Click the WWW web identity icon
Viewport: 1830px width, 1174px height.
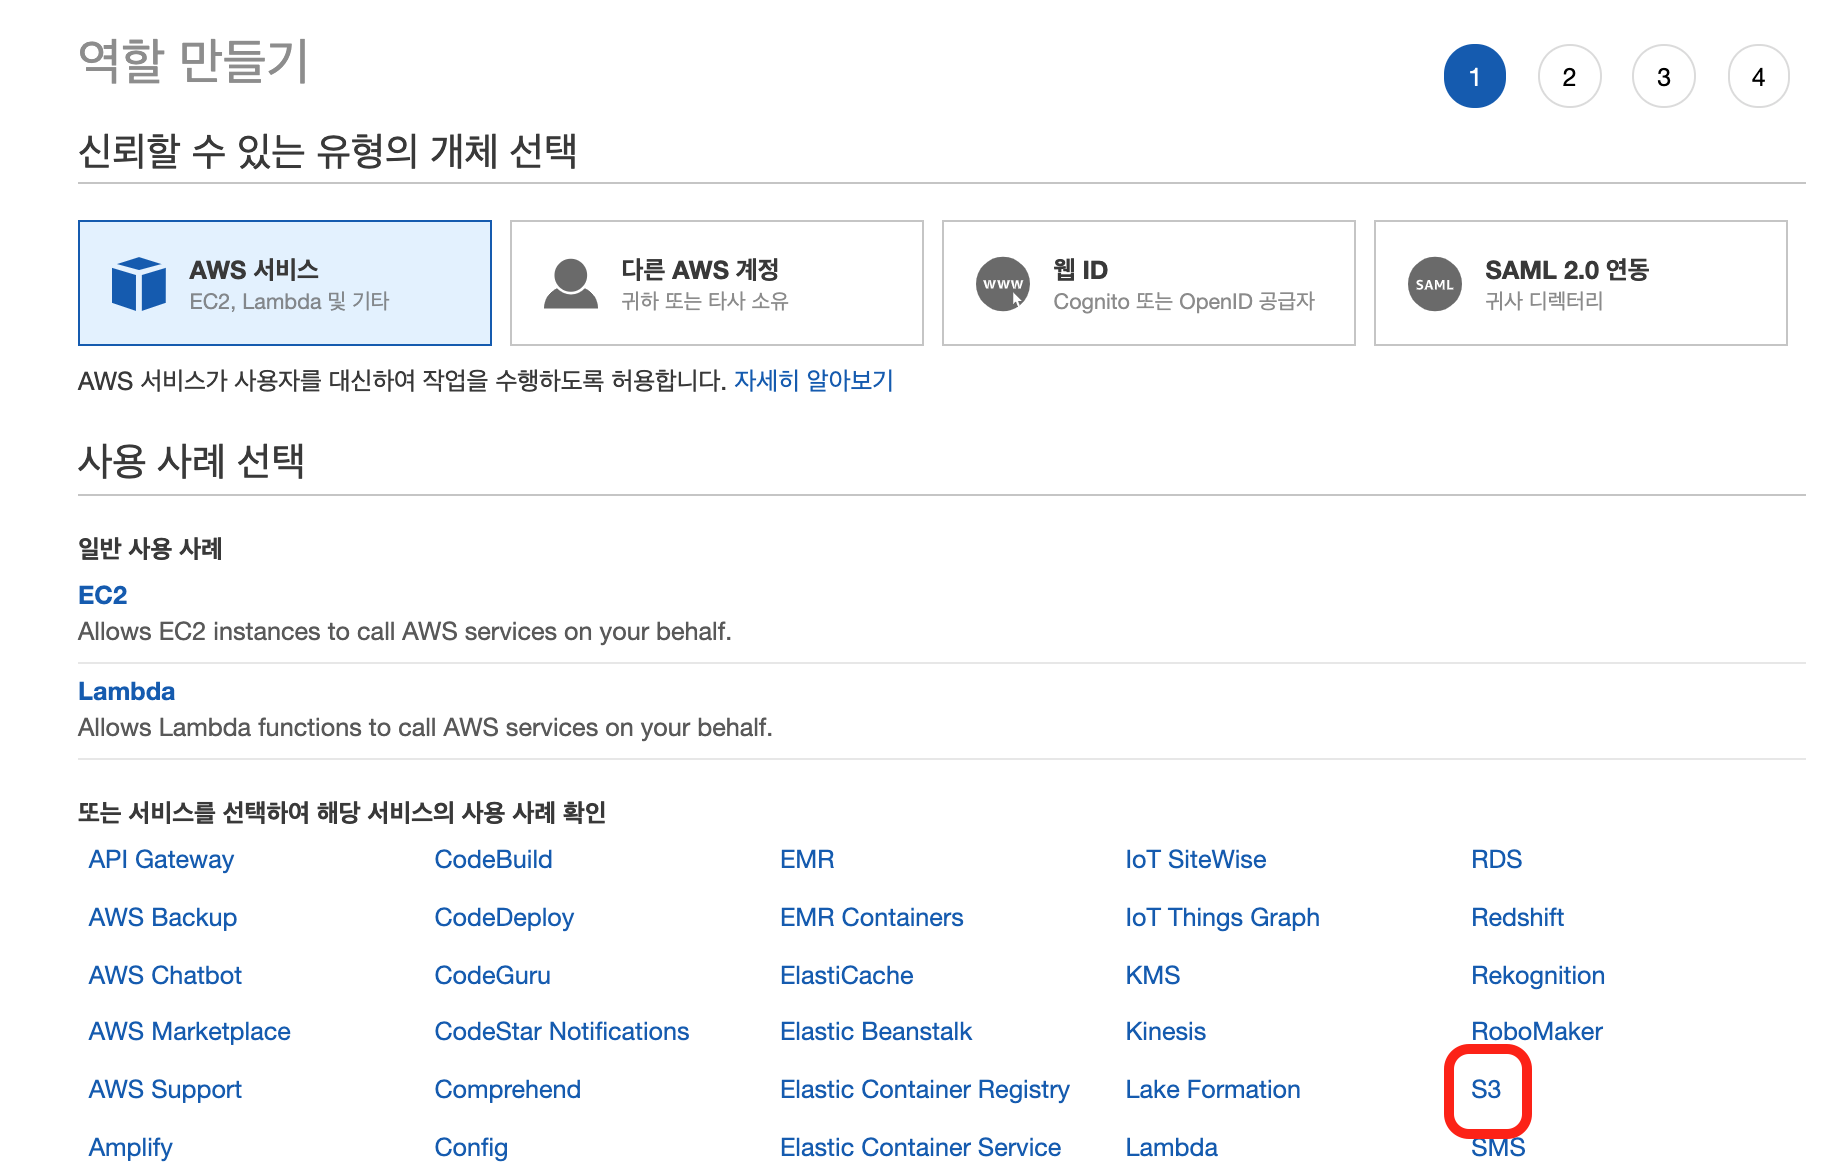(1003, 284)
